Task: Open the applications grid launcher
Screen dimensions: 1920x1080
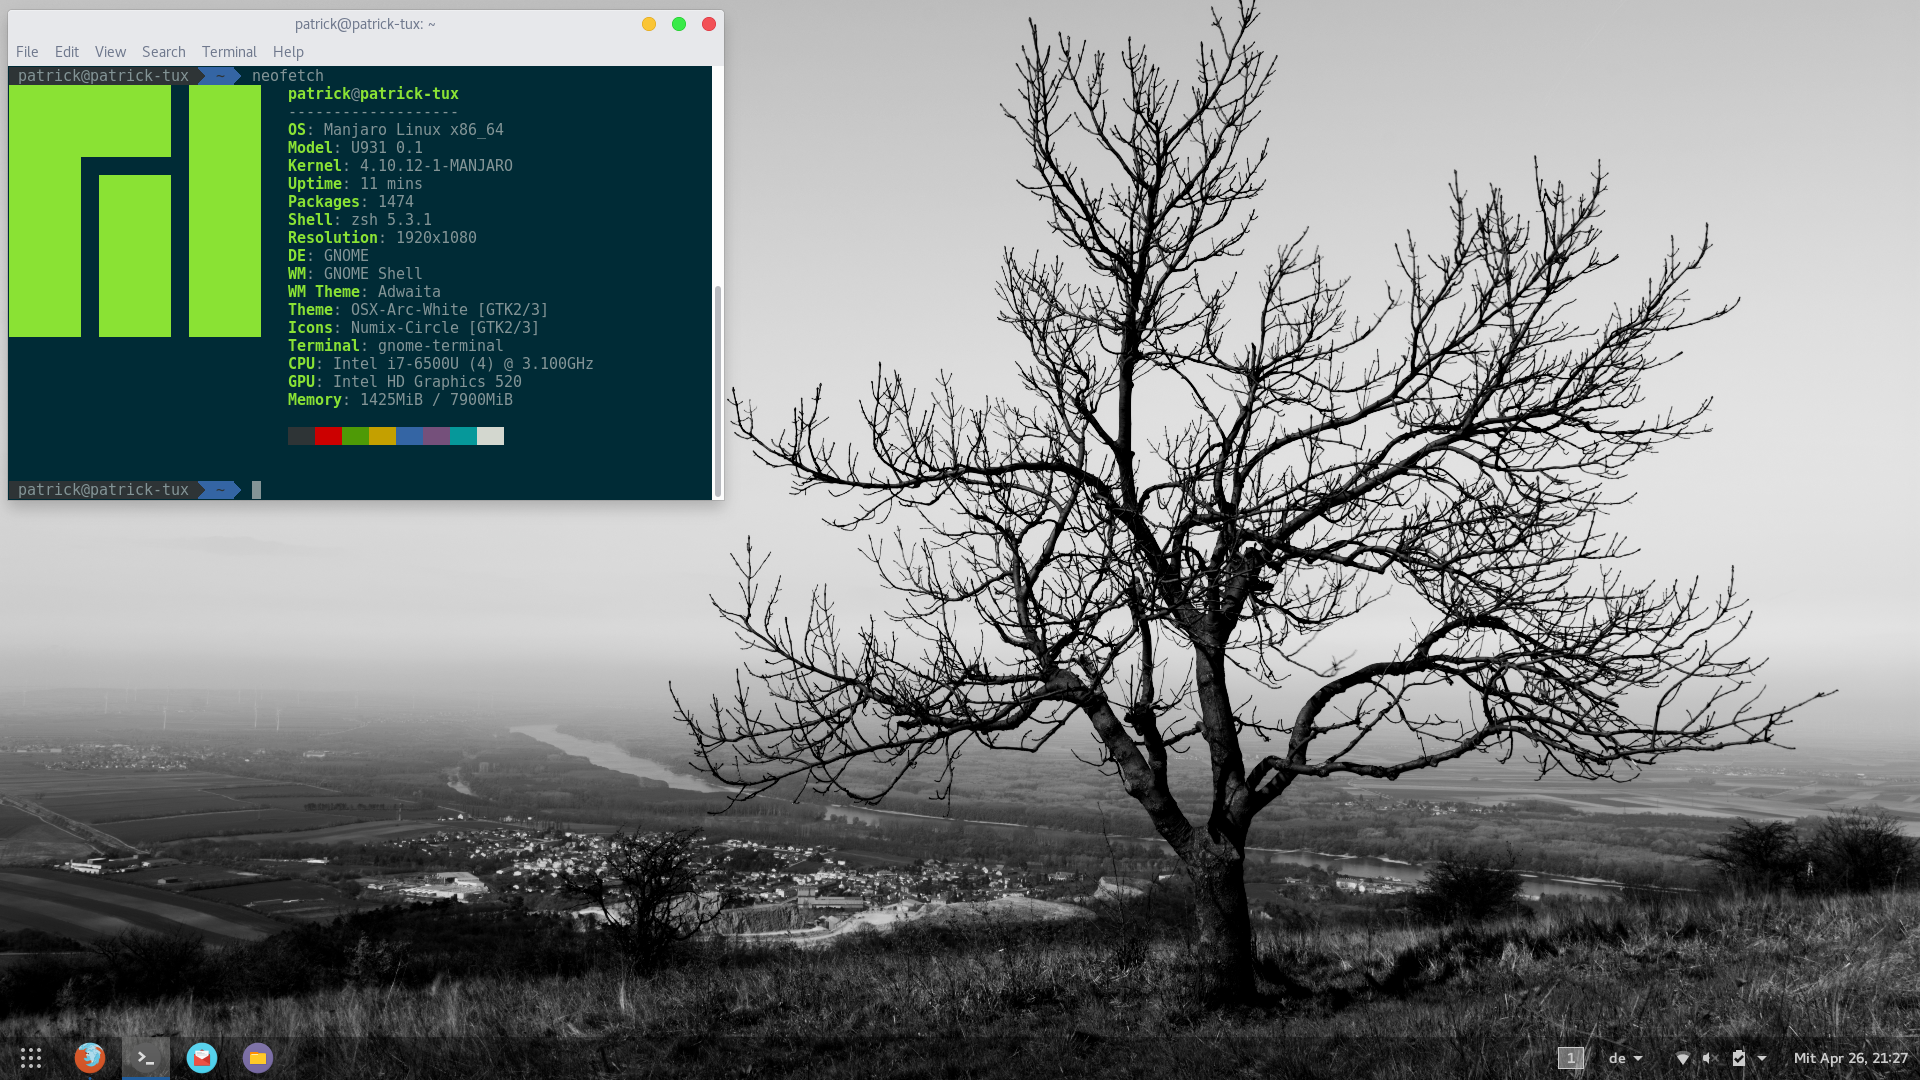Action: coord(31,1057)
